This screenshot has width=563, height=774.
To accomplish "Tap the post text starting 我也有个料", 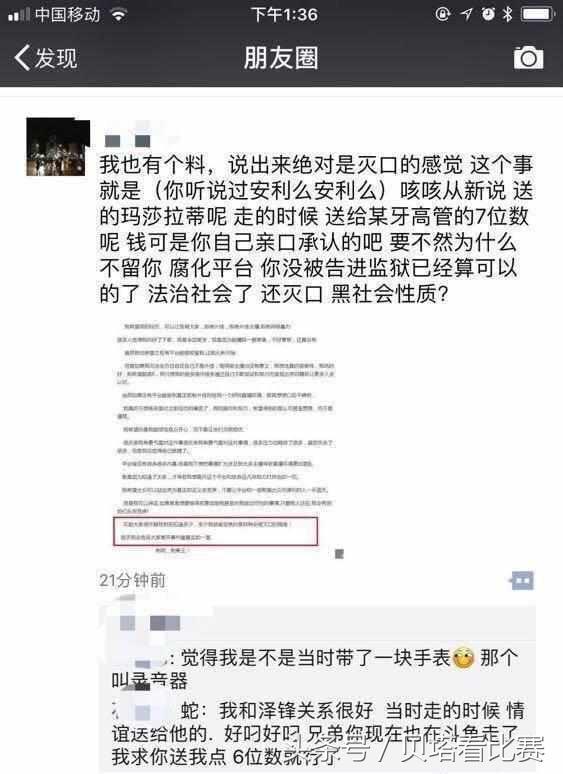I will 316,229.
